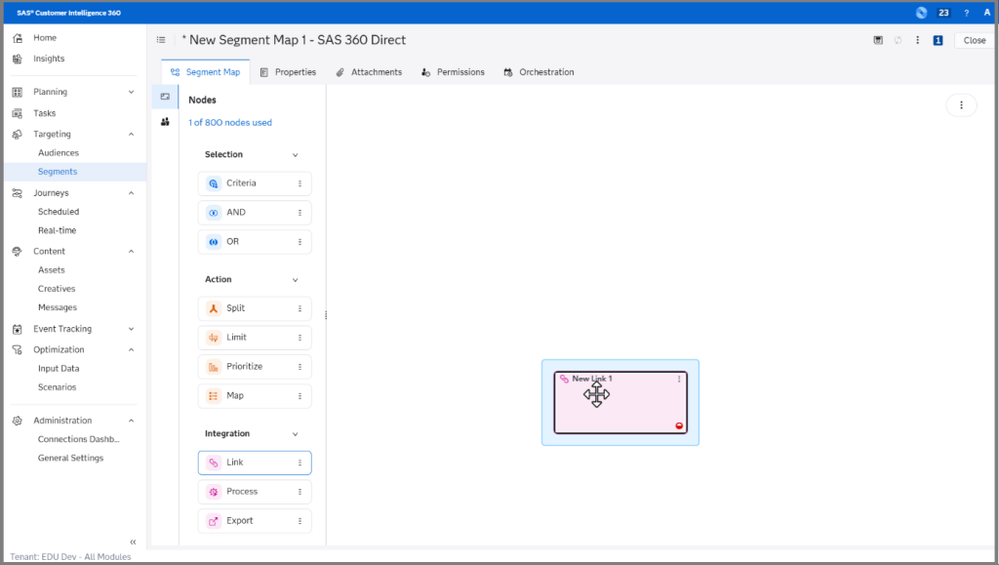
Task: Click the Planning grid icon
Action: click(x=17, y=92)
